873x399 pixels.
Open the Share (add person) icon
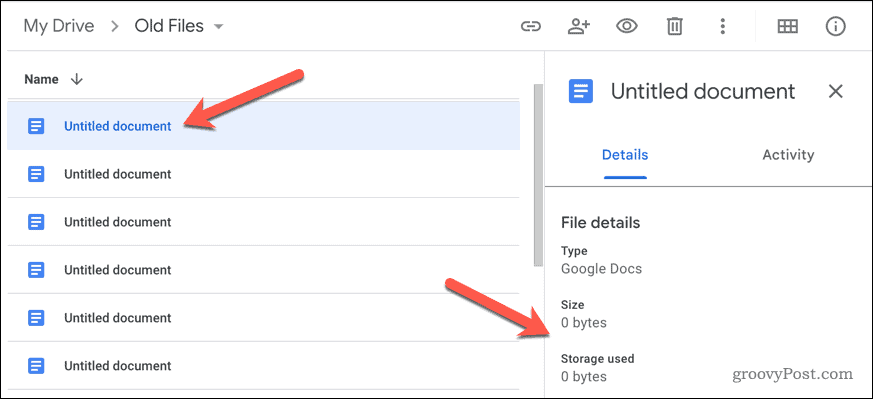tap(578, 26)
